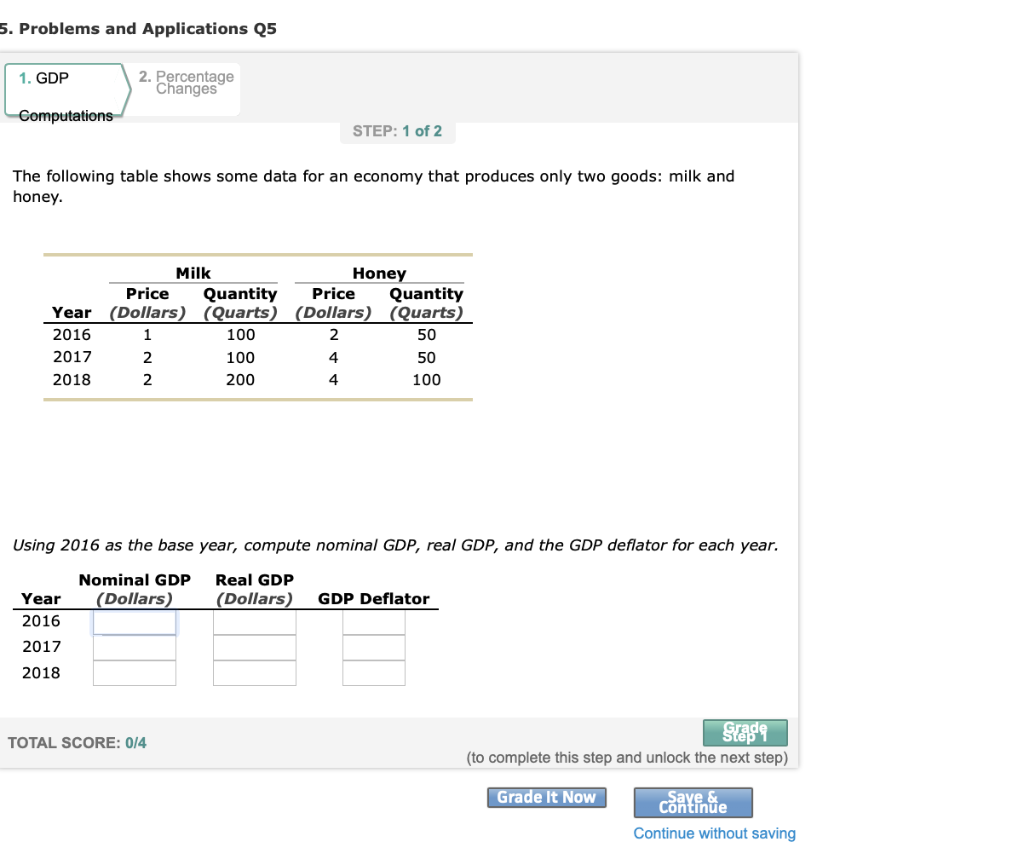Select the 2018 Real GDP entry box
1024x859 pixels.
click(254, 672)
